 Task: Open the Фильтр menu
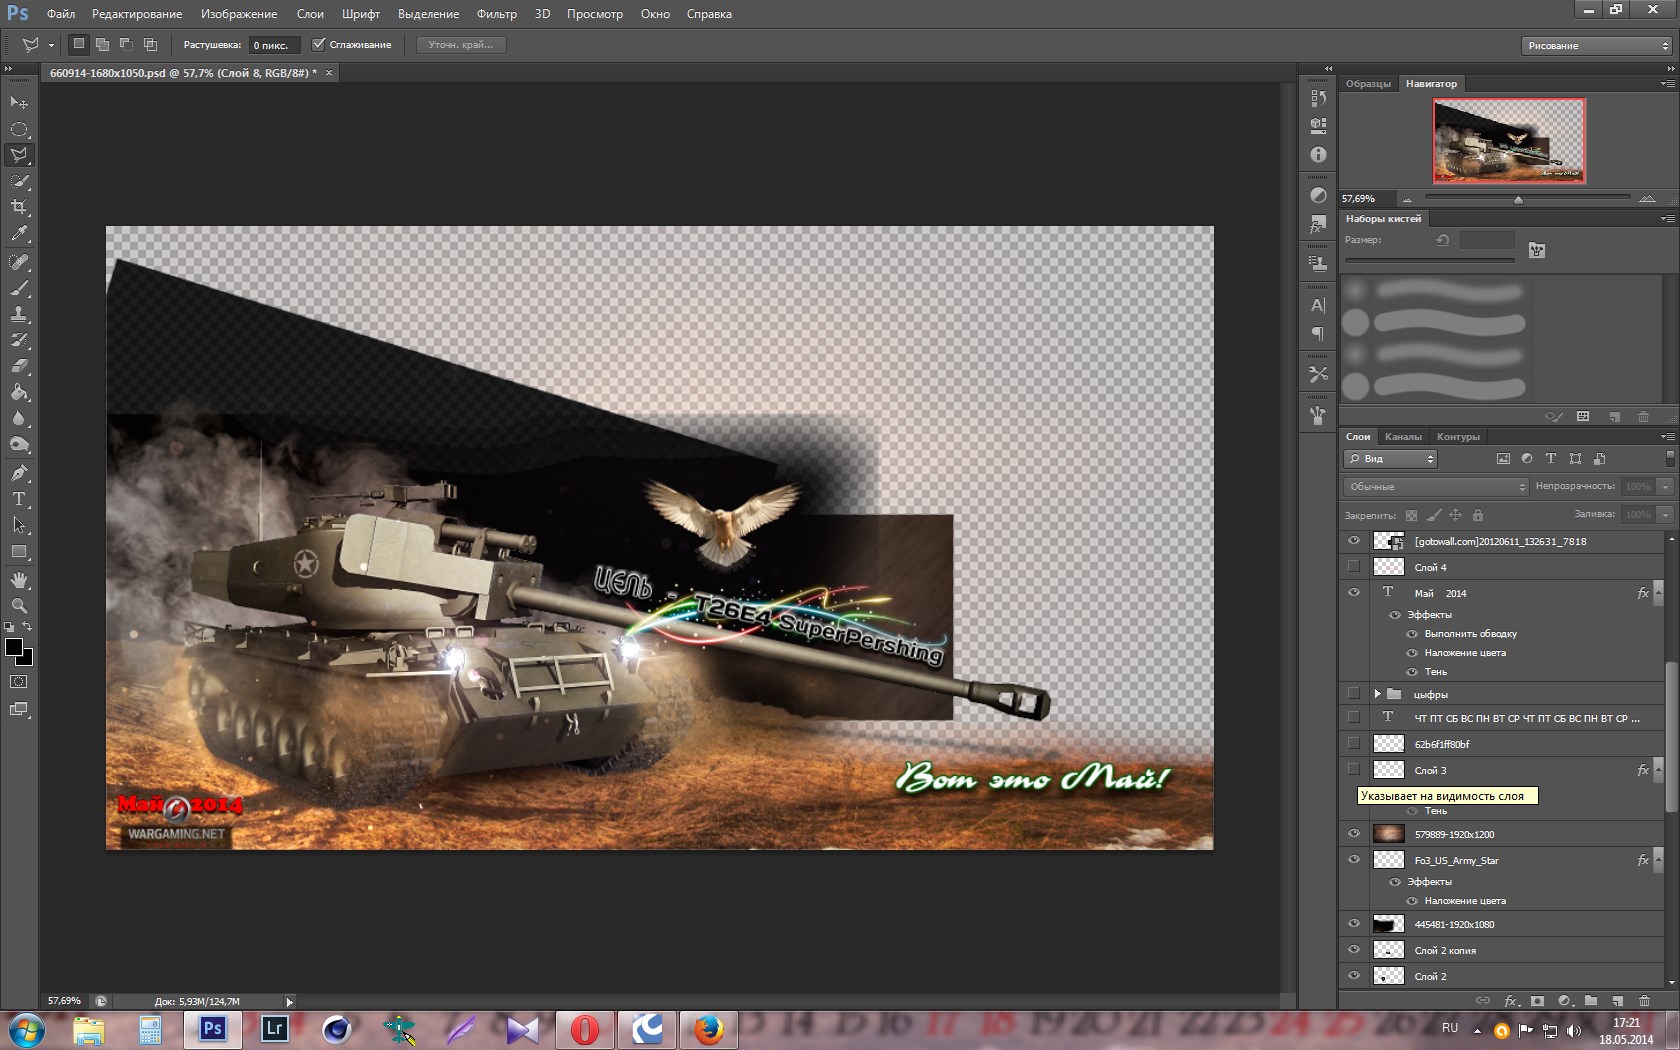pyautogui.click(x=497, y=14)
